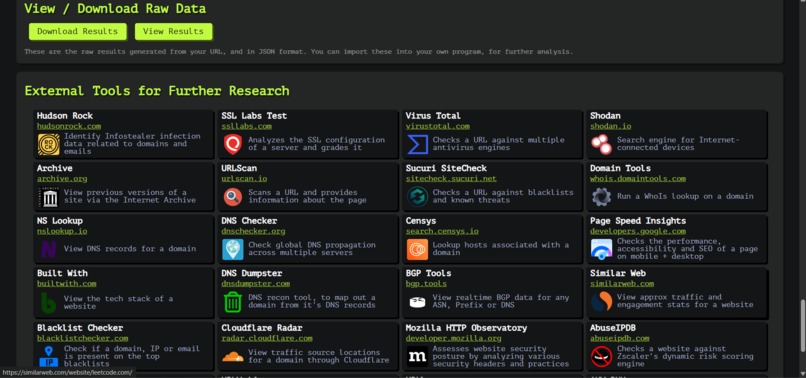Visit the whois.domaintools.com link
The image size is (806, 378).
coord(638,178)
